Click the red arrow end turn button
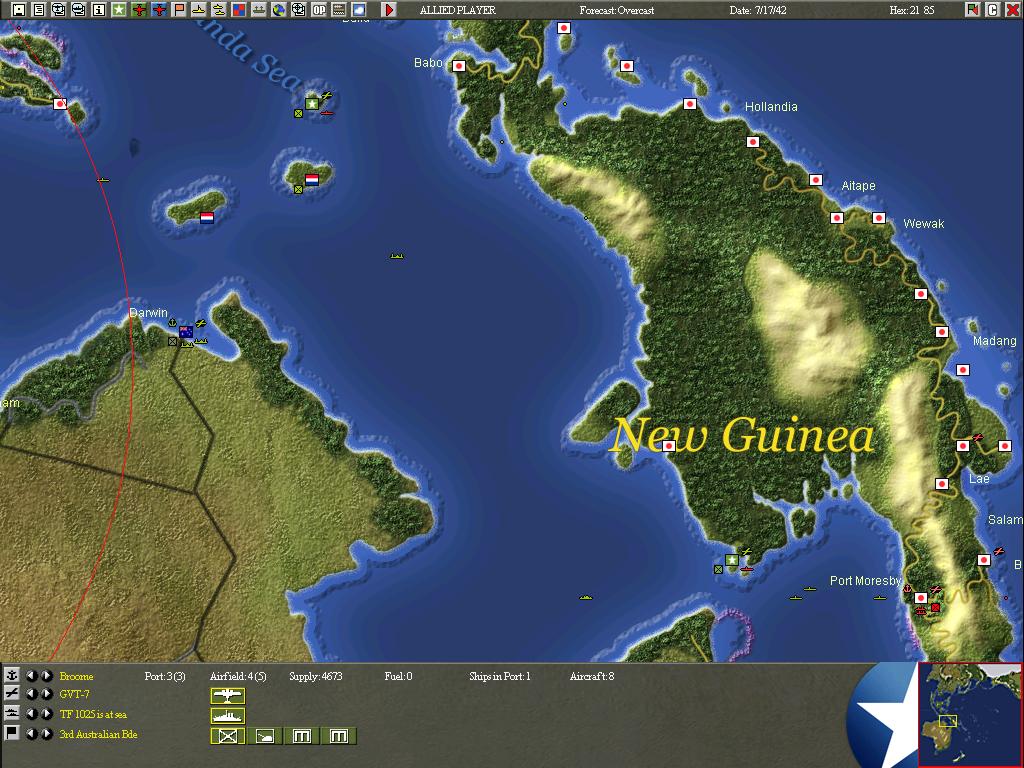 coord(389,10)
